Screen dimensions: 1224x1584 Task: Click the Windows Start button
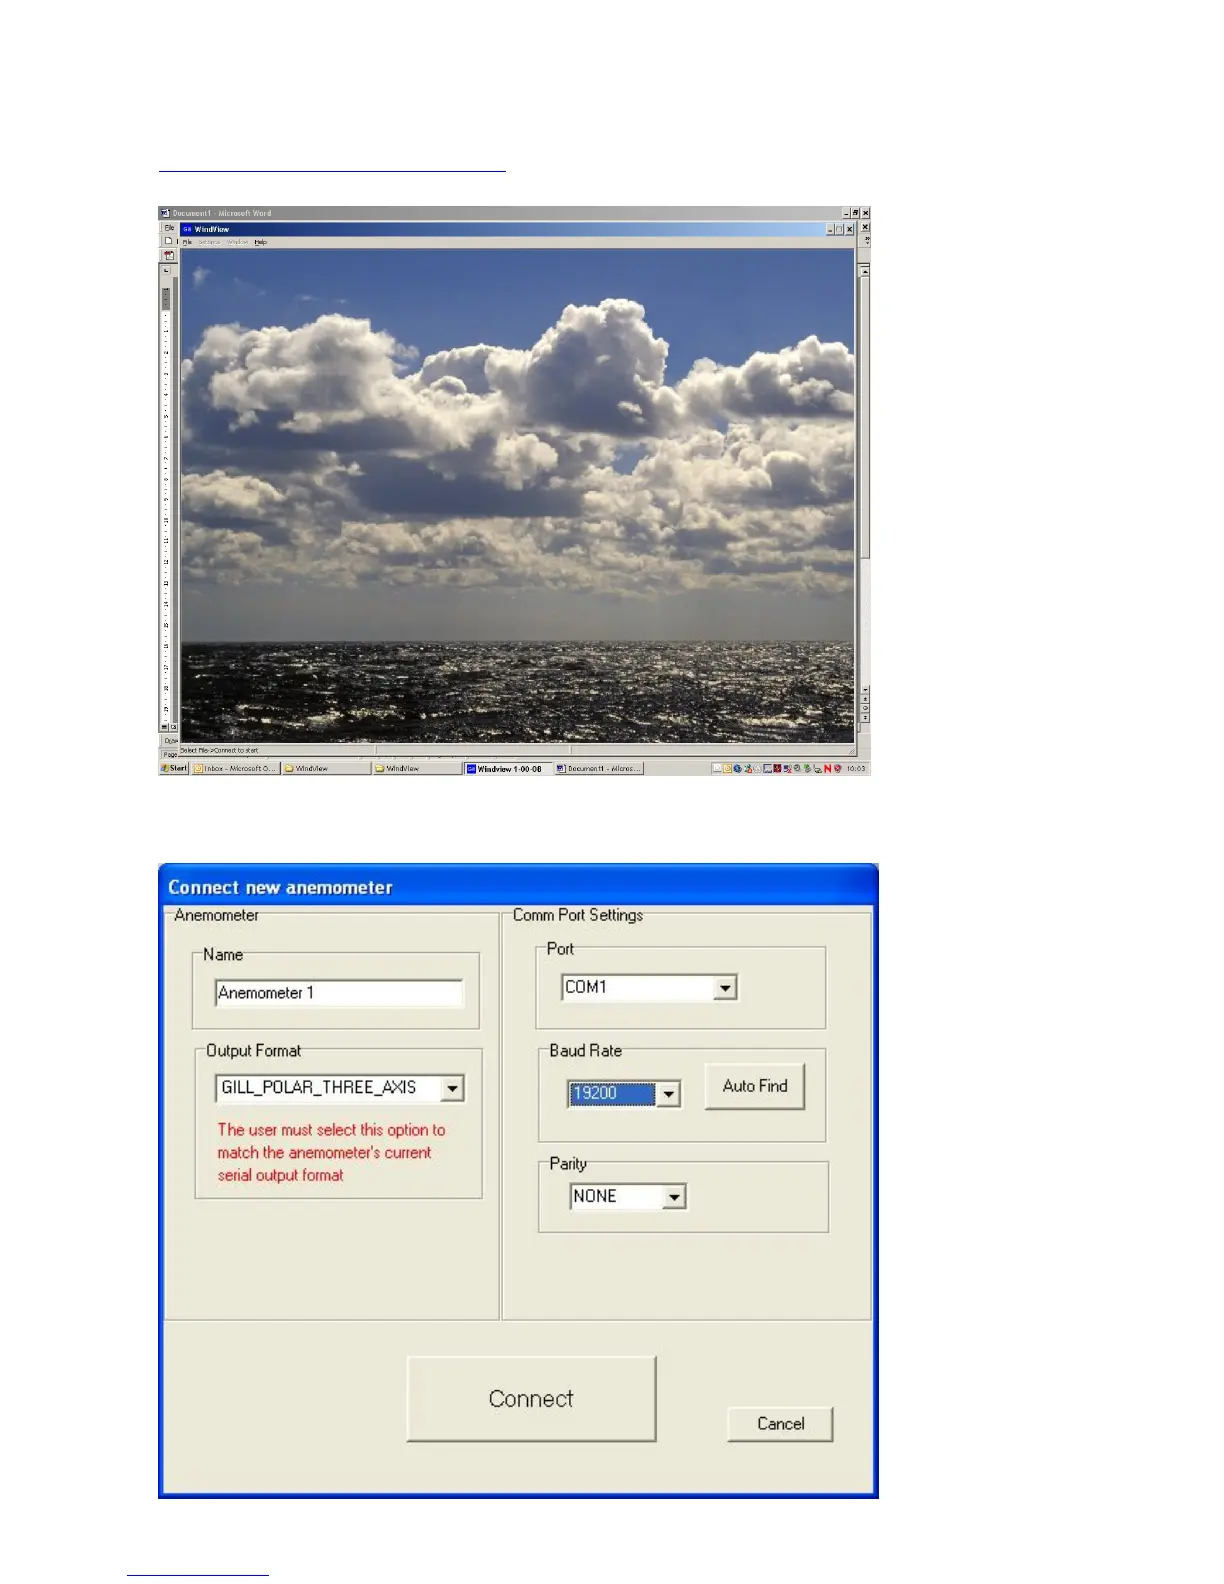click(174, 768)
